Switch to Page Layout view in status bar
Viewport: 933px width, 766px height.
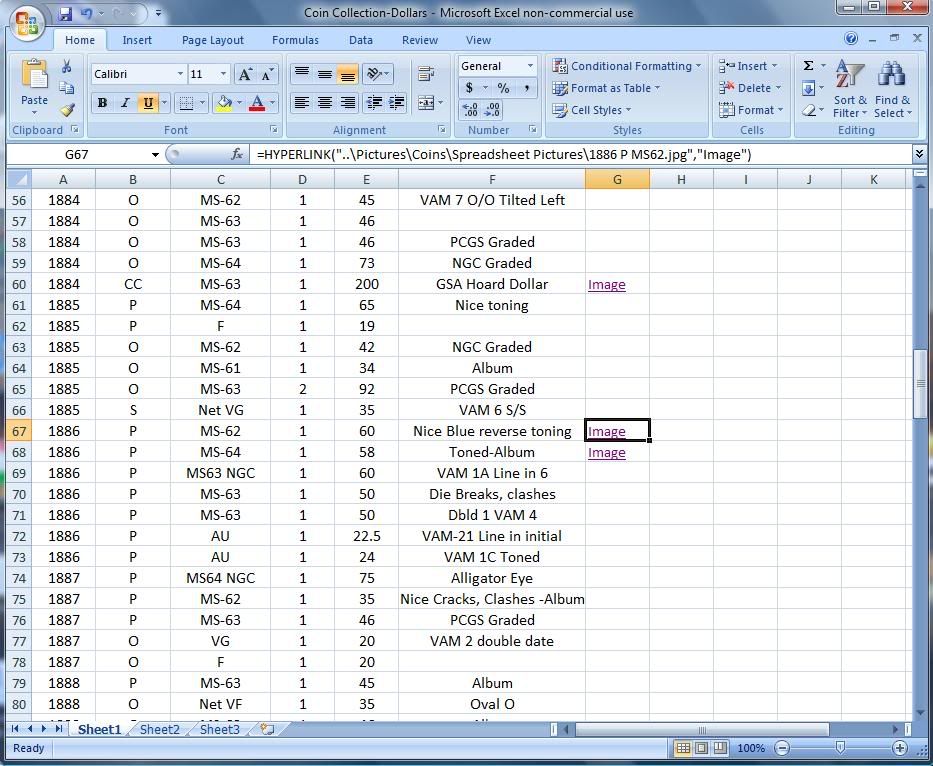coord(702,748)
